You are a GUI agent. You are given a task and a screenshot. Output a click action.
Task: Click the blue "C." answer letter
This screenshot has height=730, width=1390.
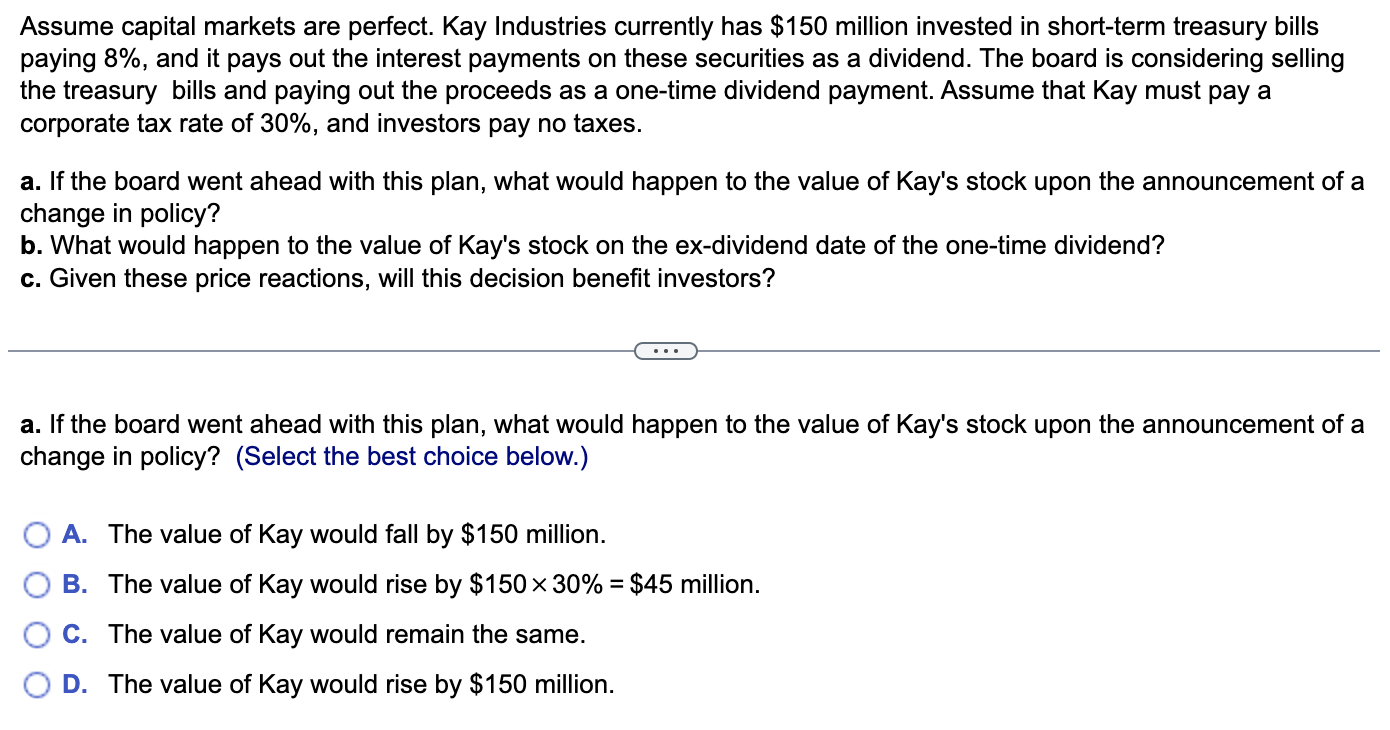(75, 634)
